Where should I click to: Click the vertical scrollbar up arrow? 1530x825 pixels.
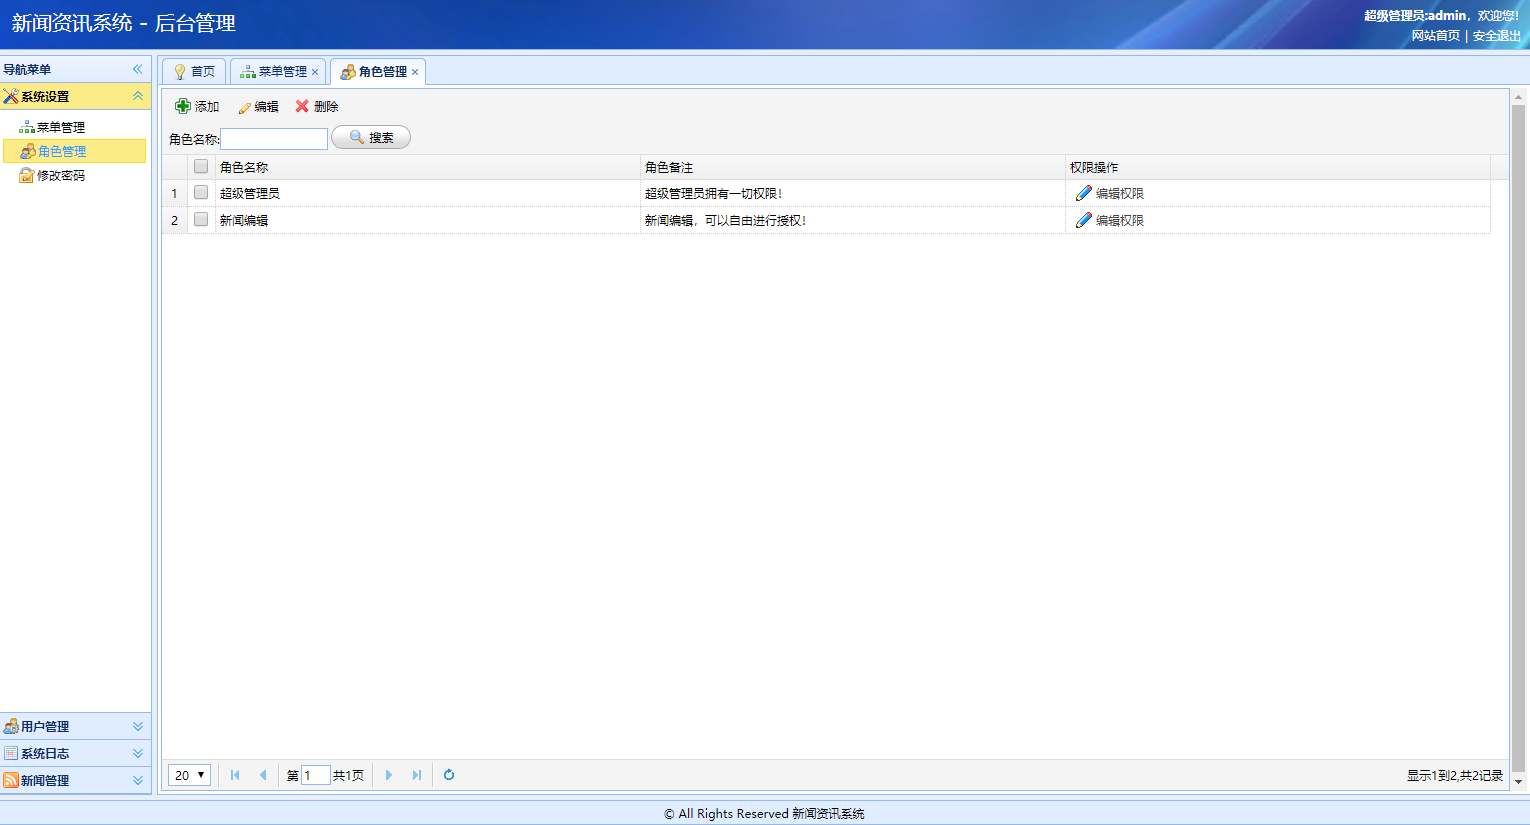click(1518, 97)
